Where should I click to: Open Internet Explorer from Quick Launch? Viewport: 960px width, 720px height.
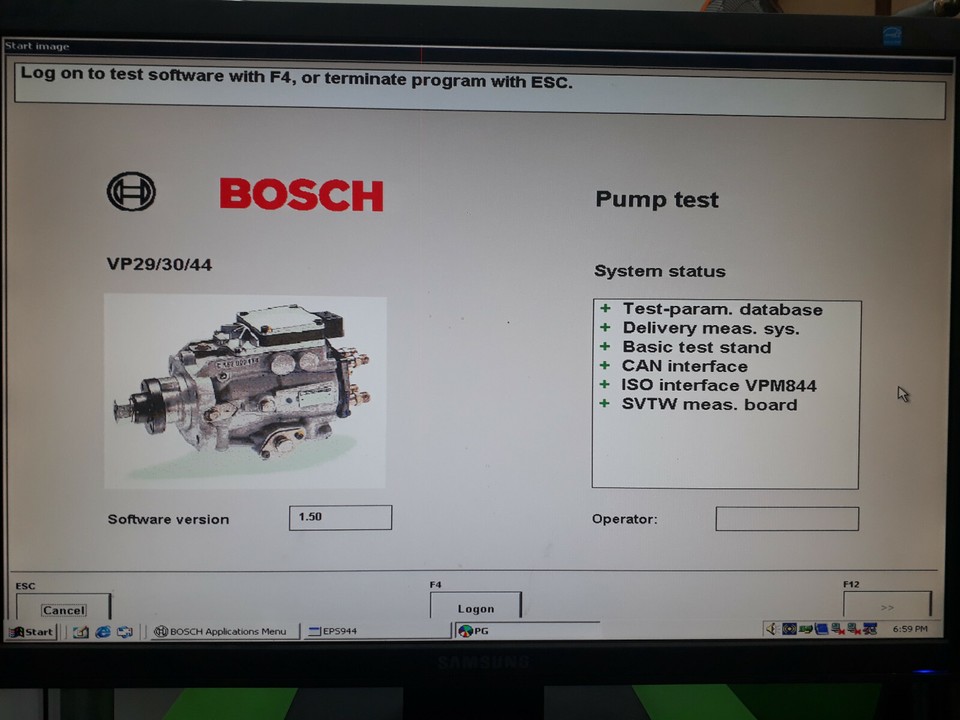coord(101,631)
